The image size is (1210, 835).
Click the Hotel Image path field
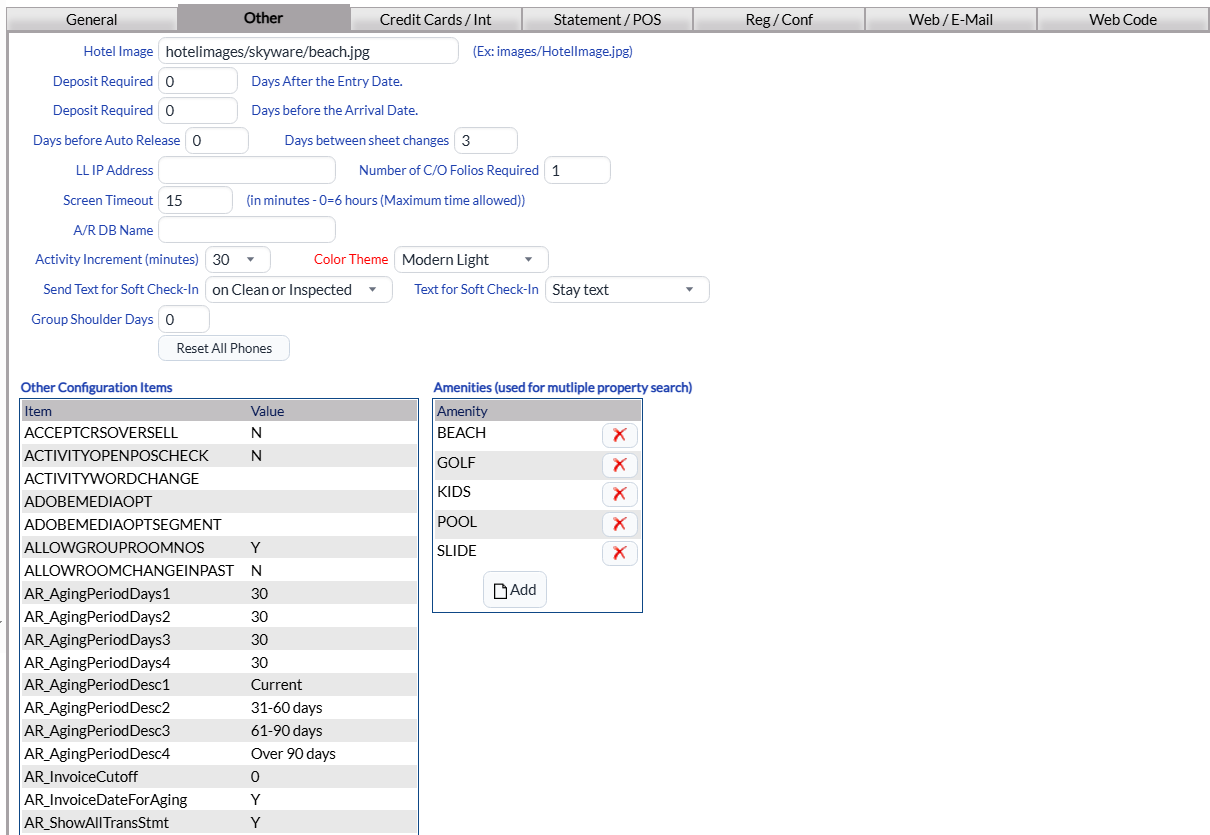point(307,51)
